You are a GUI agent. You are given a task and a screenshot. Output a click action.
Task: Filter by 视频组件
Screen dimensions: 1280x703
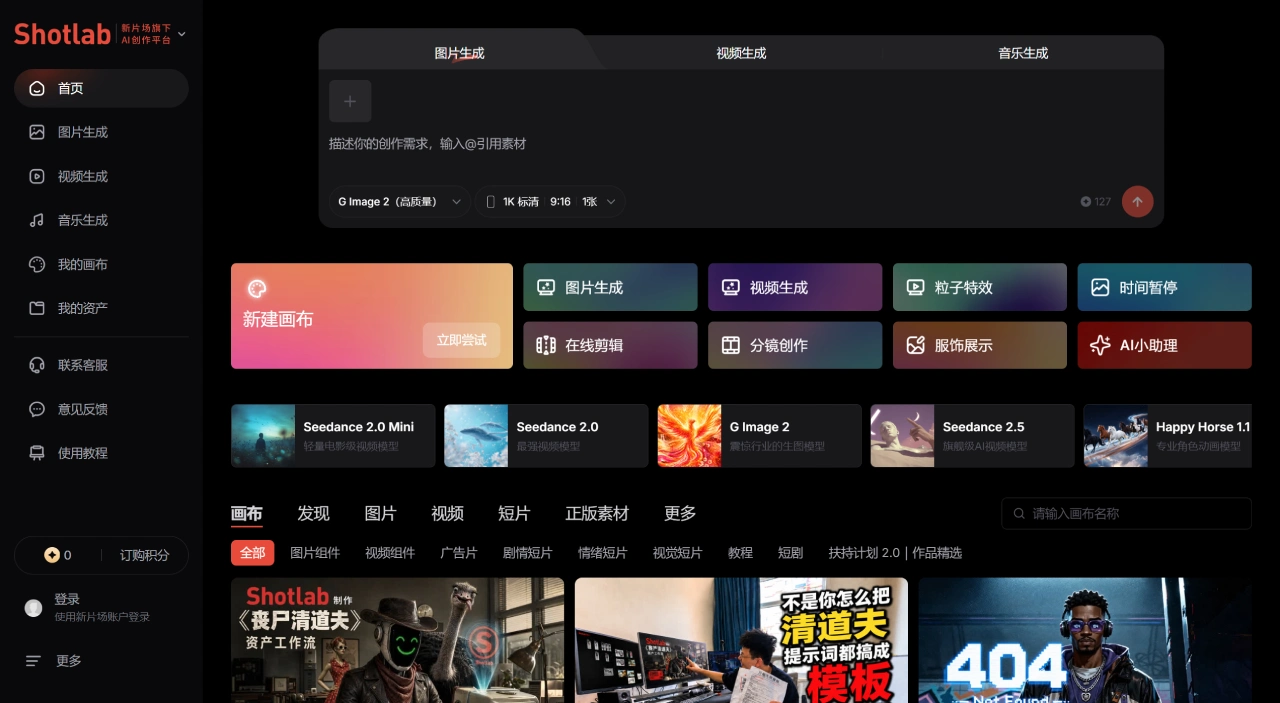tap(390, 553)
